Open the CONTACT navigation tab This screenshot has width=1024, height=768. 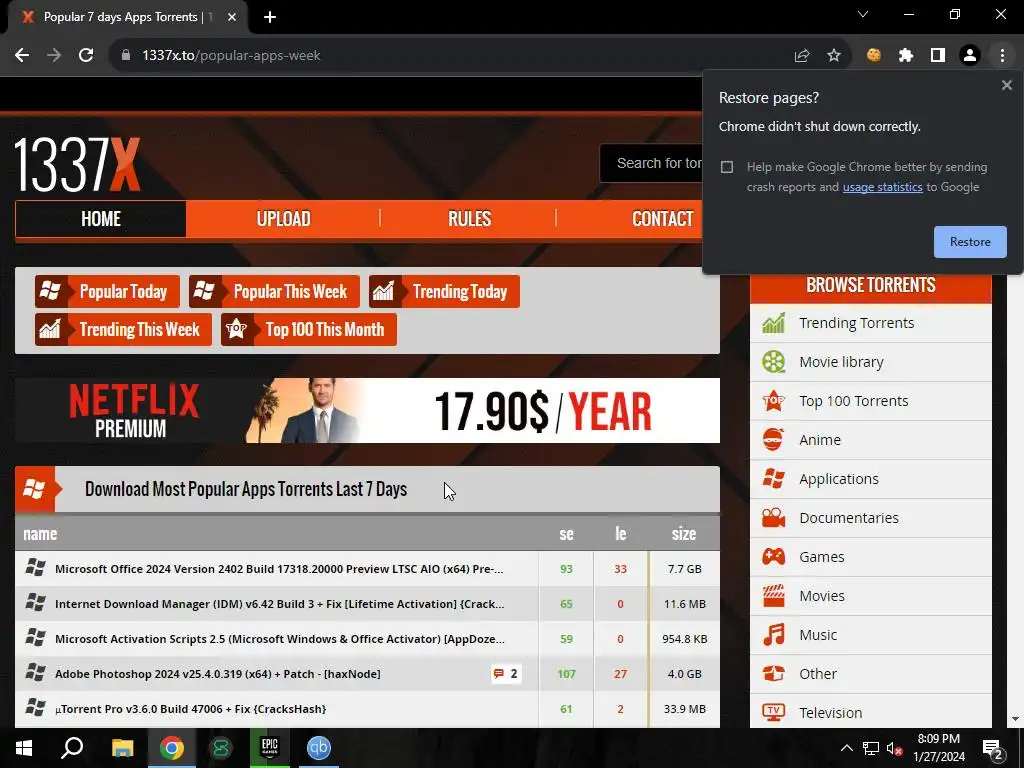(x=662, y=219)
